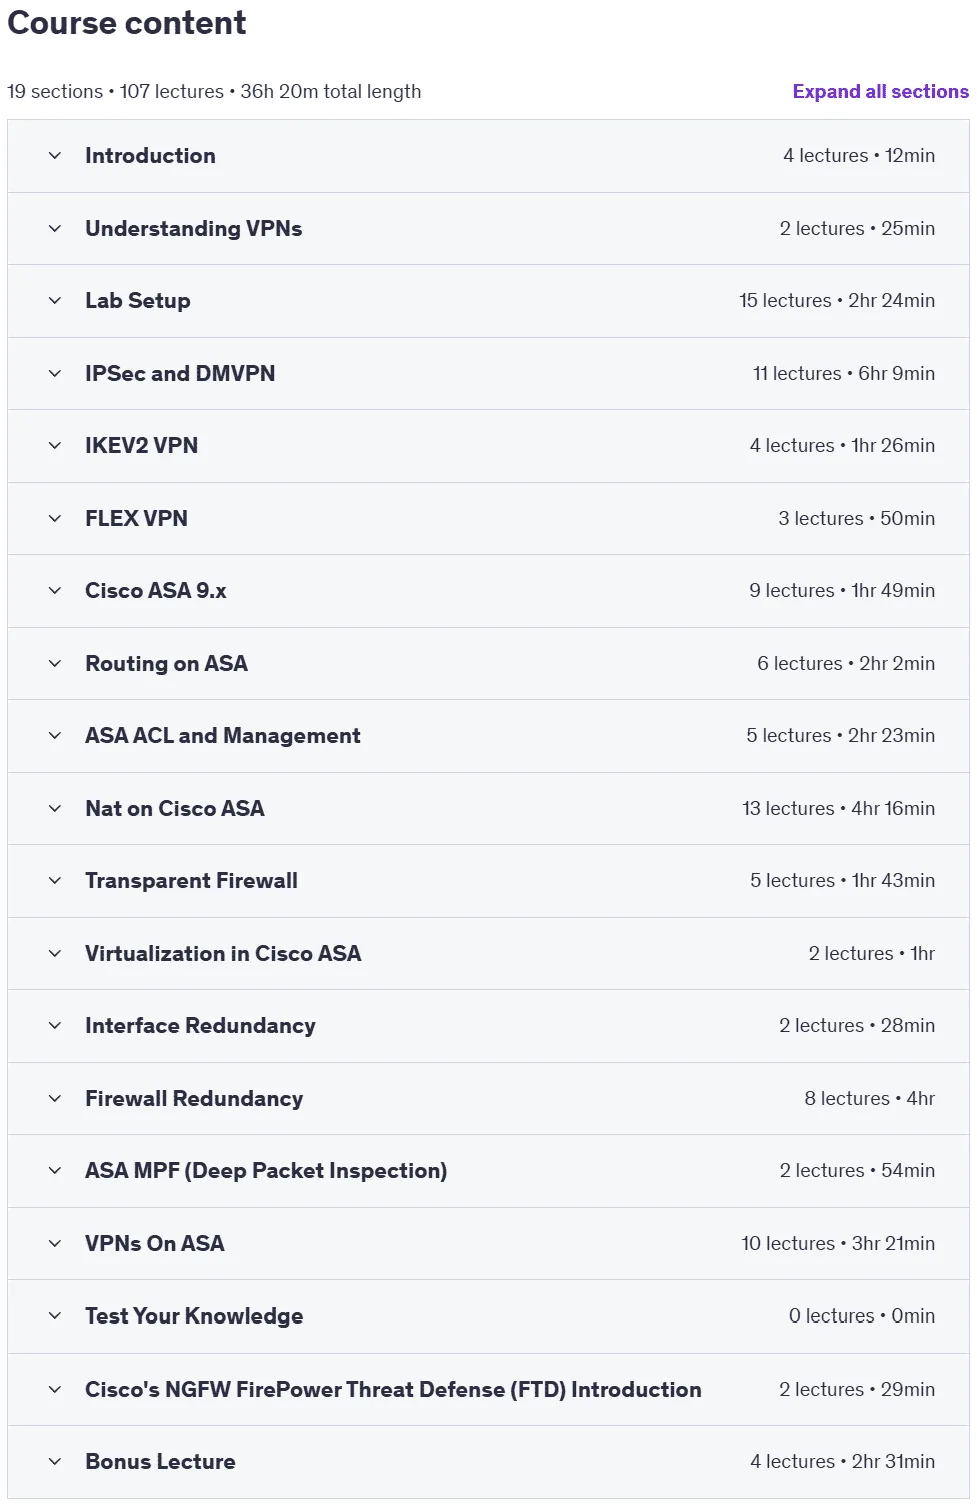Expand ASA MPF Deep Packet Inspection chevron
The width and height of the screenshot is (977, 1504).
[x=55, y=1171]
